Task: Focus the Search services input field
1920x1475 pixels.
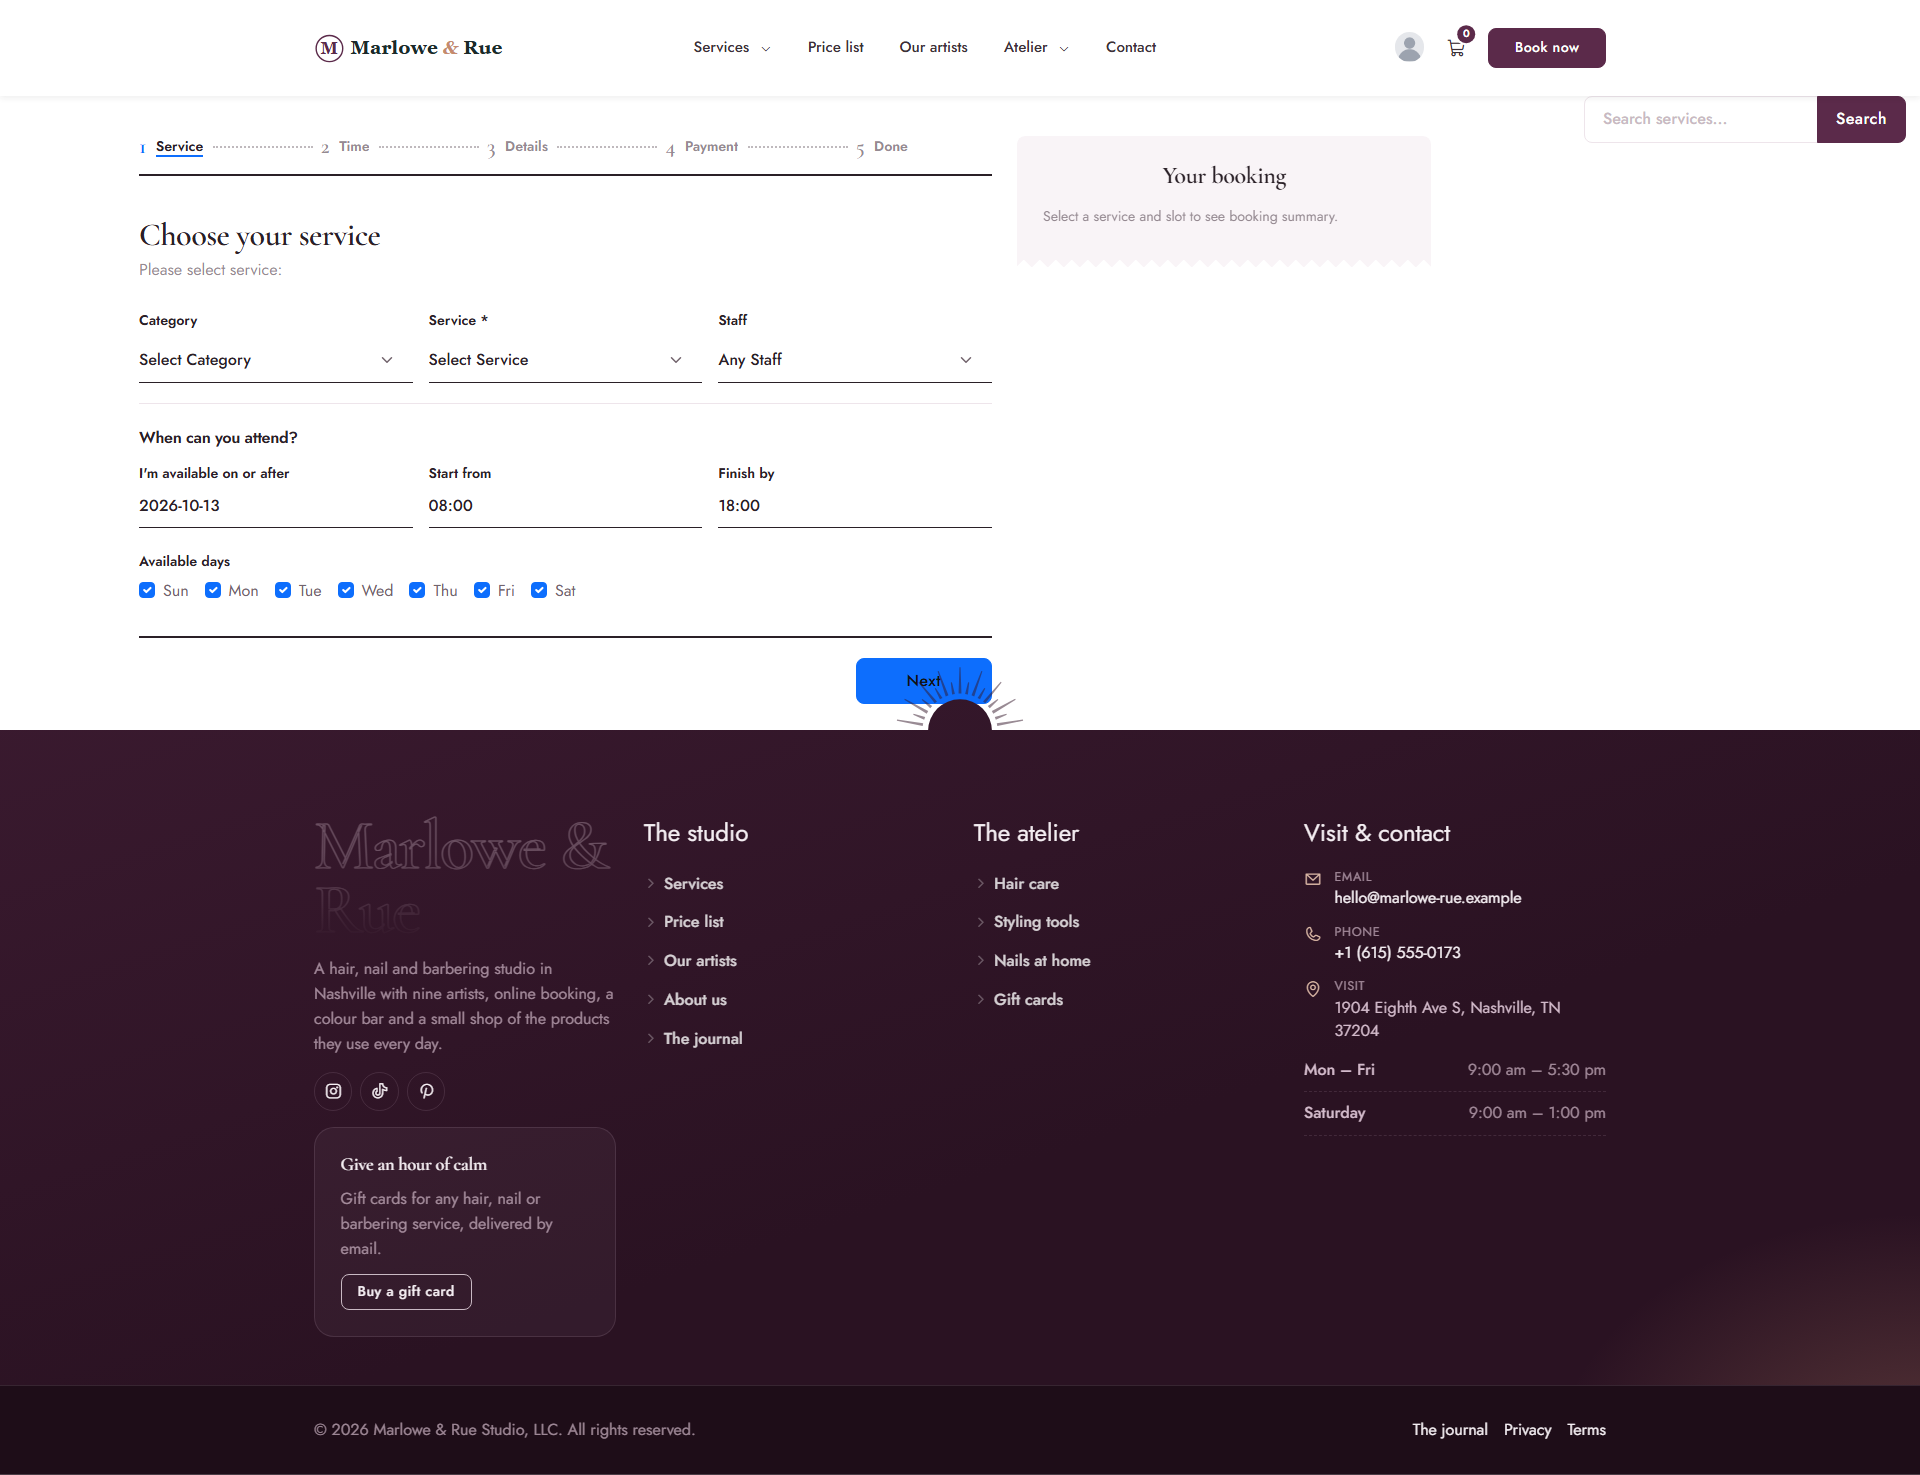Action: click(1700, 119)
